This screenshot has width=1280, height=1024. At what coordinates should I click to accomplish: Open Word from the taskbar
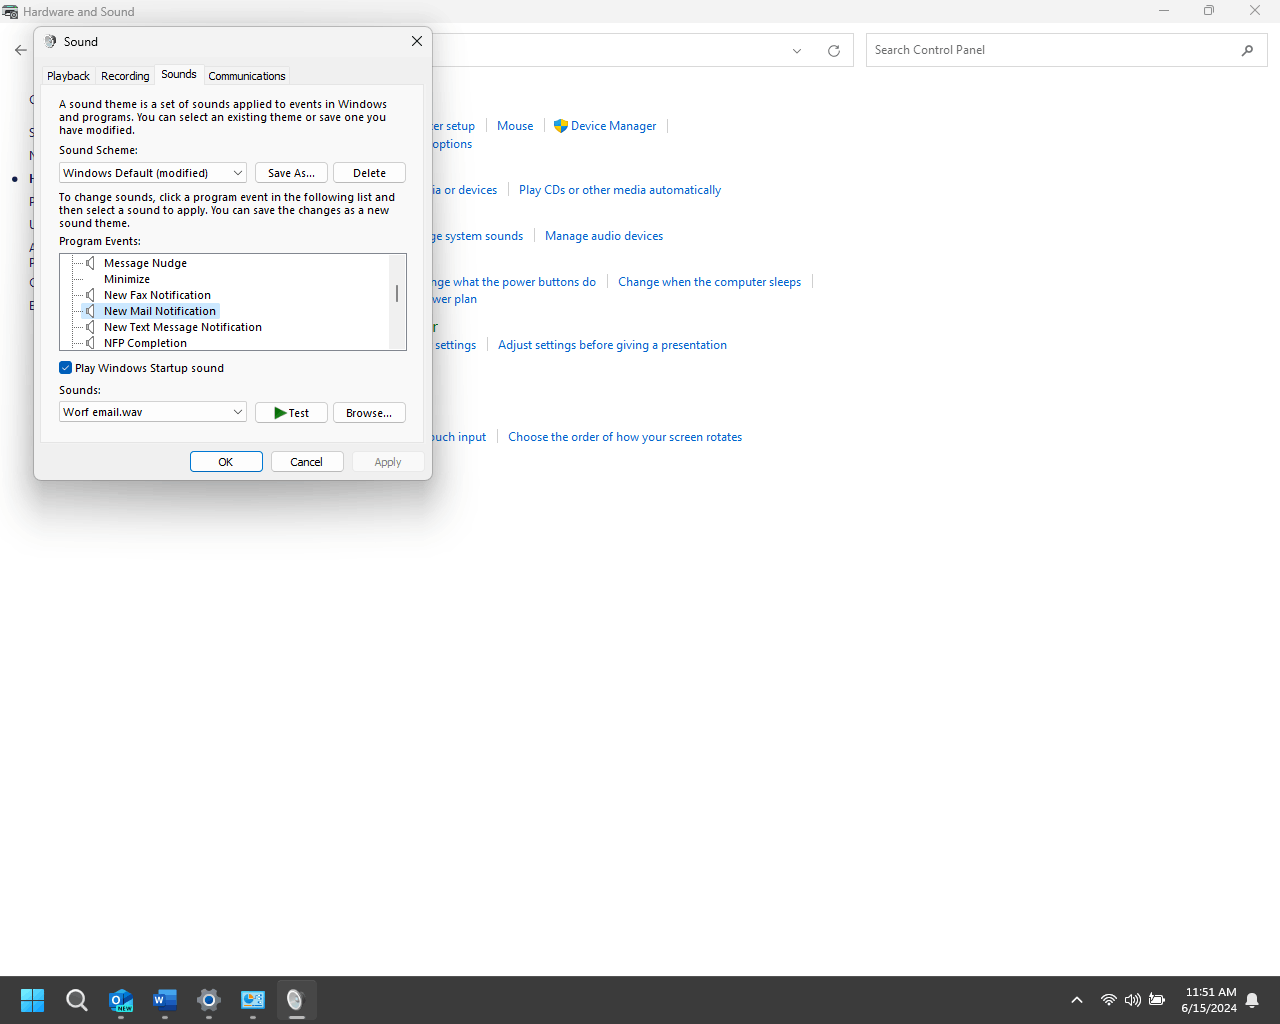tap(164, 999)
